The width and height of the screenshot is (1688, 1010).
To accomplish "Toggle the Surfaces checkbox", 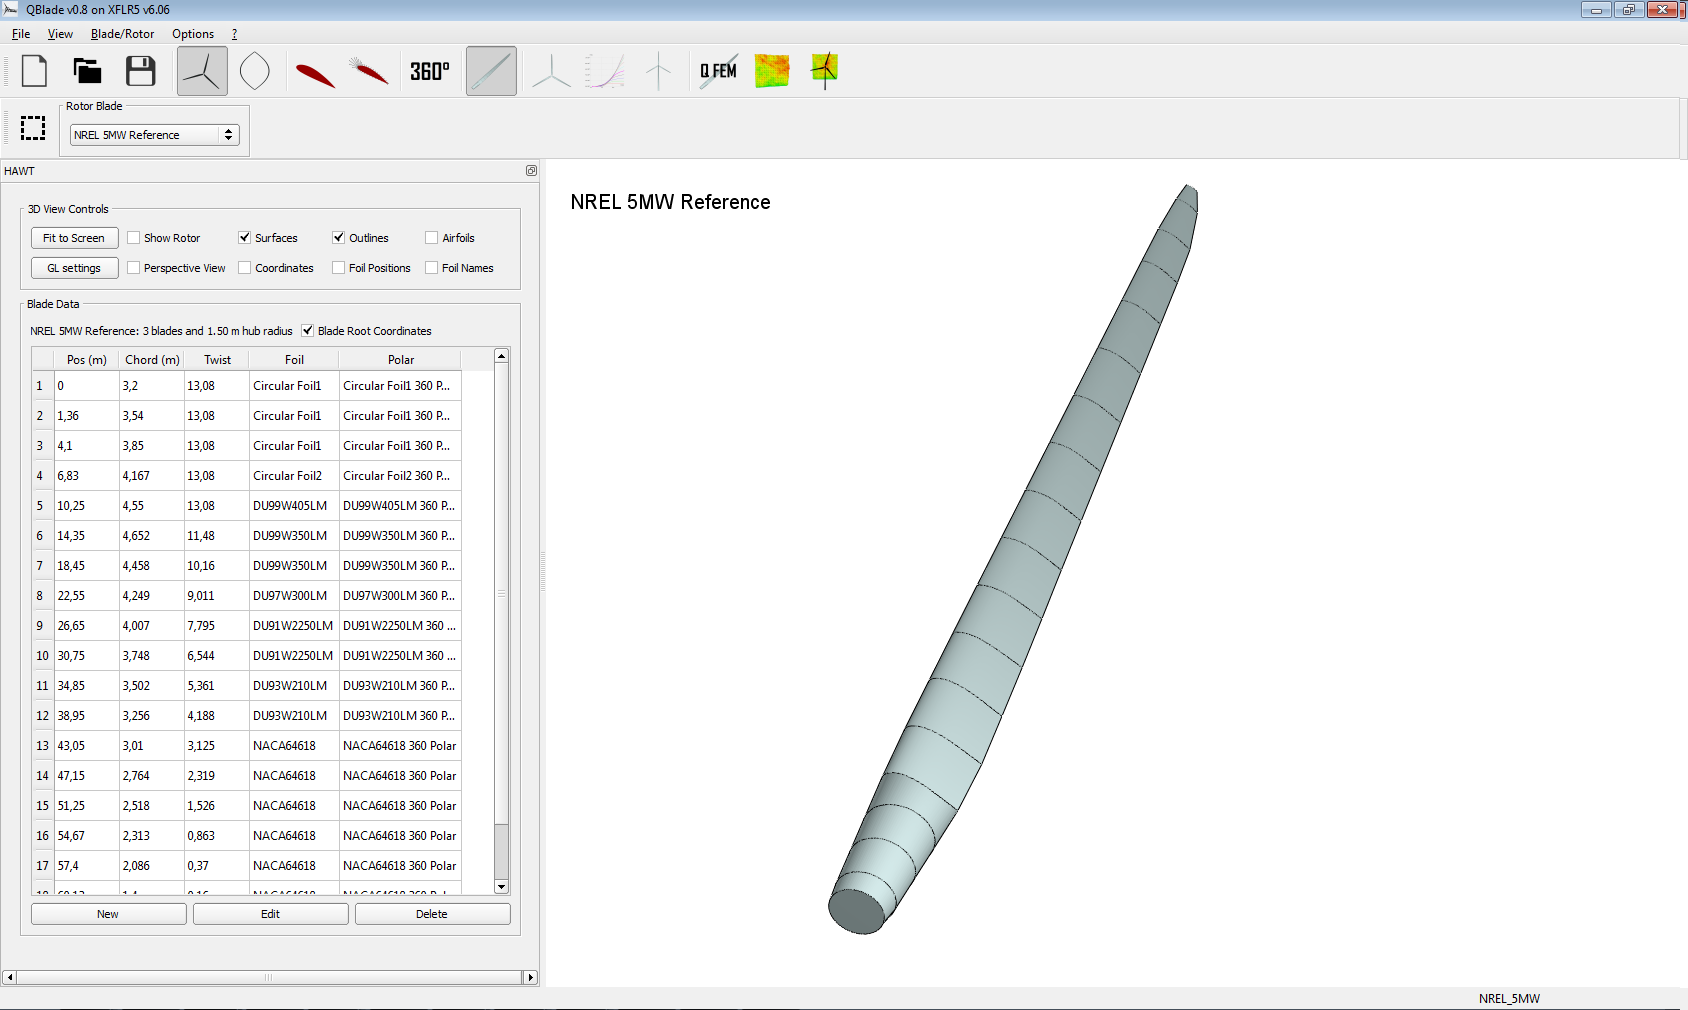I will coord(244,238).
